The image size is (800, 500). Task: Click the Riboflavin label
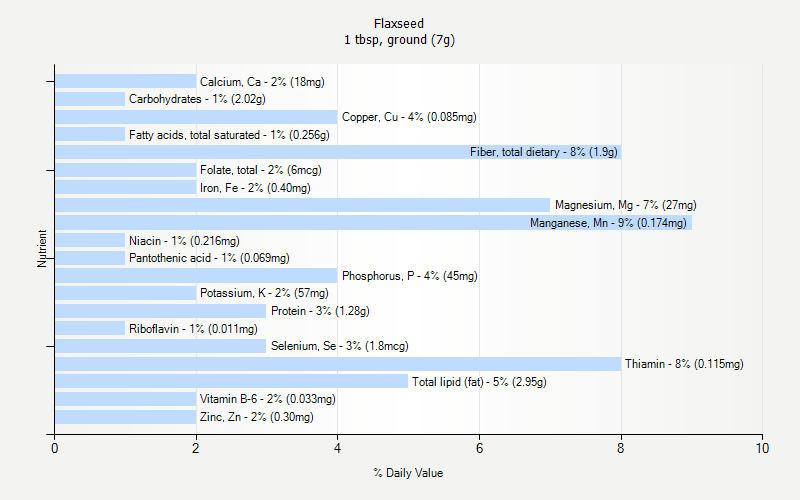click(x=192, y=328)
